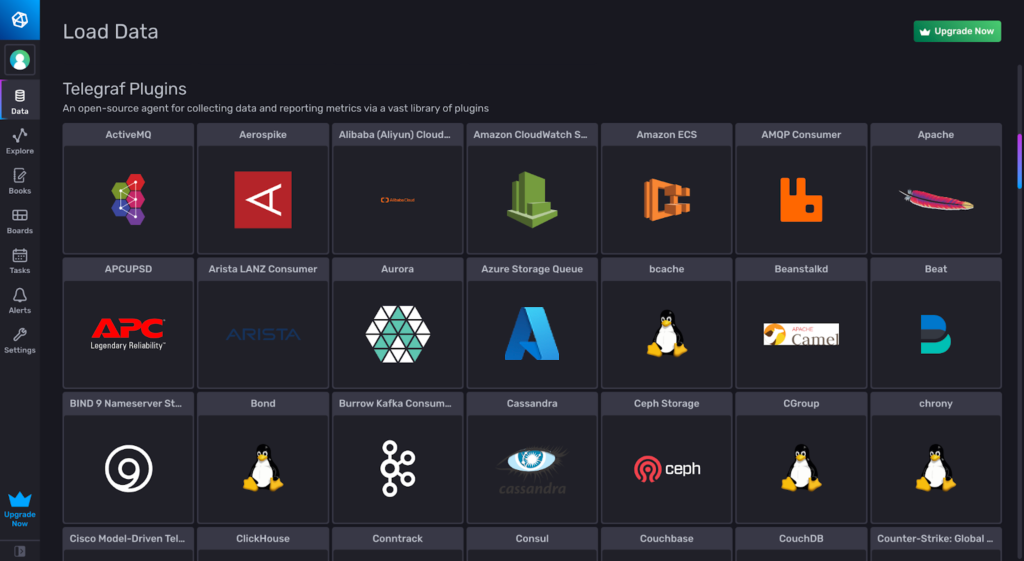Viewport: 1024px width, 561px height.
Task: Open the Data section in sidebar
Action: coord(20,100)
